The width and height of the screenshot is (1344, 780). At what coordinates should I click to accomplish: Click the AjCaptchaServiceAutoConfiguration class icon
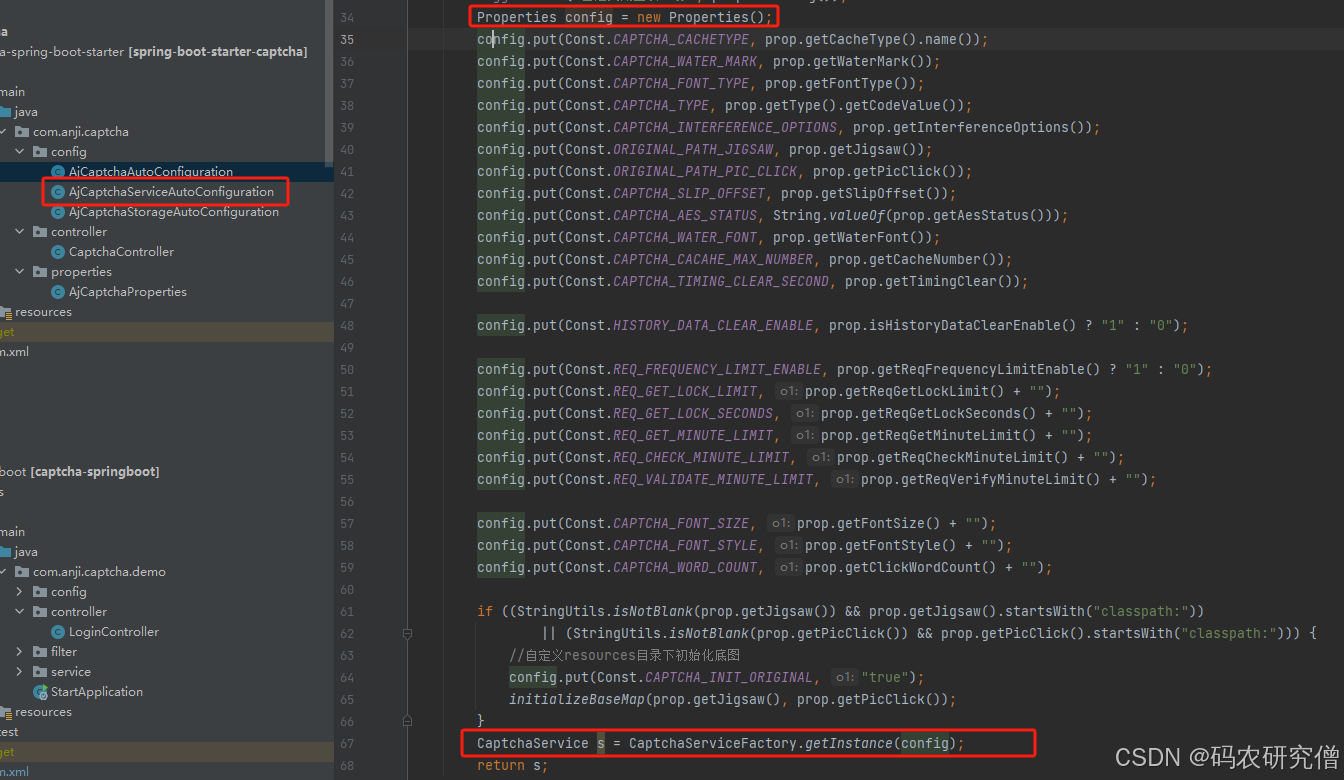(x=58, y=192)
